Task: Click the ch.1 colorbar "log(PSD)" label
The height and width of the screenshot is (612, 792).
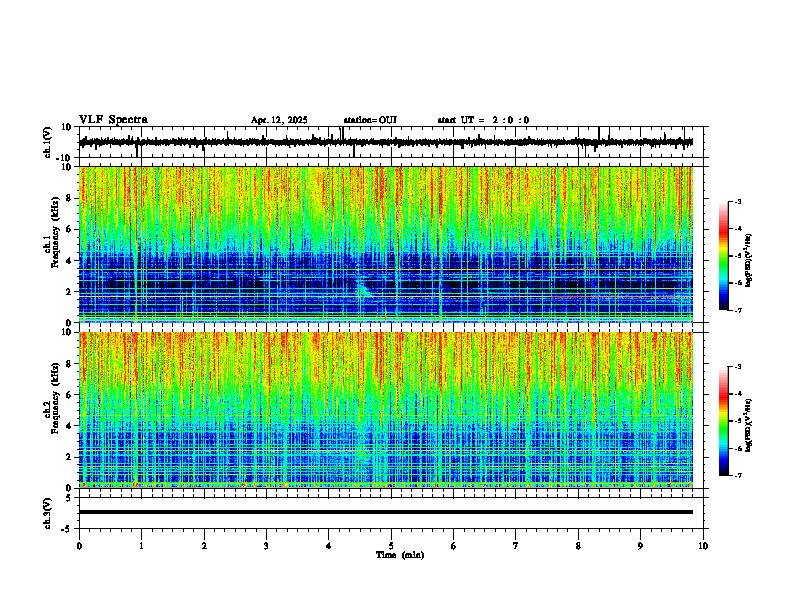Action: point(748,261)
